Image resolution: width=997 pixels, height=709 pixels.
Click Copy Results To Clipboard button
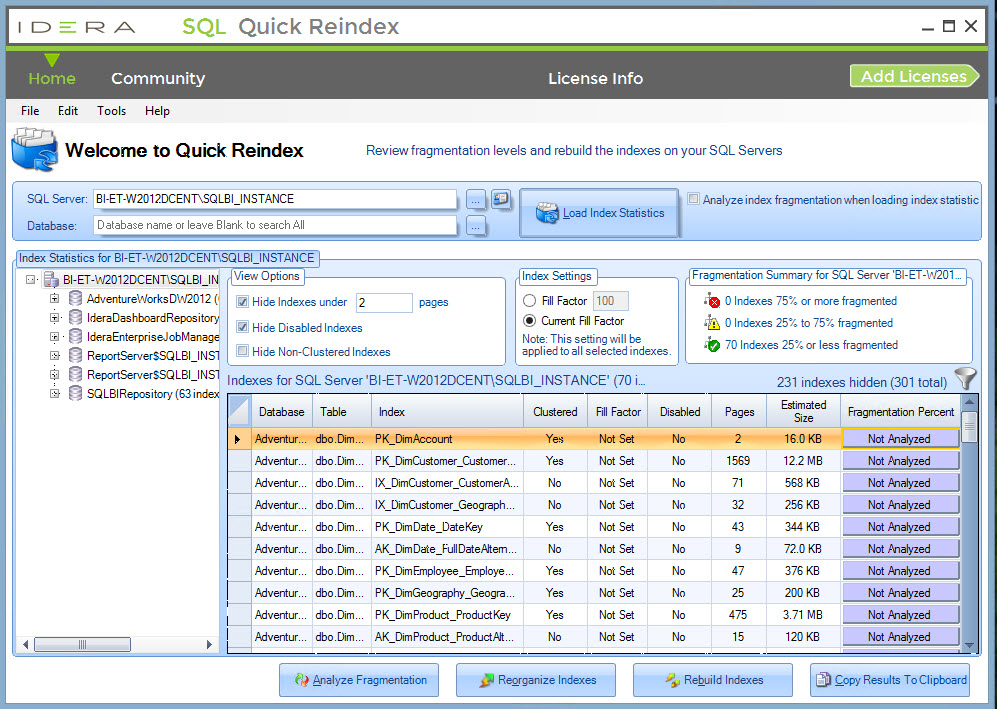point(890,680)
